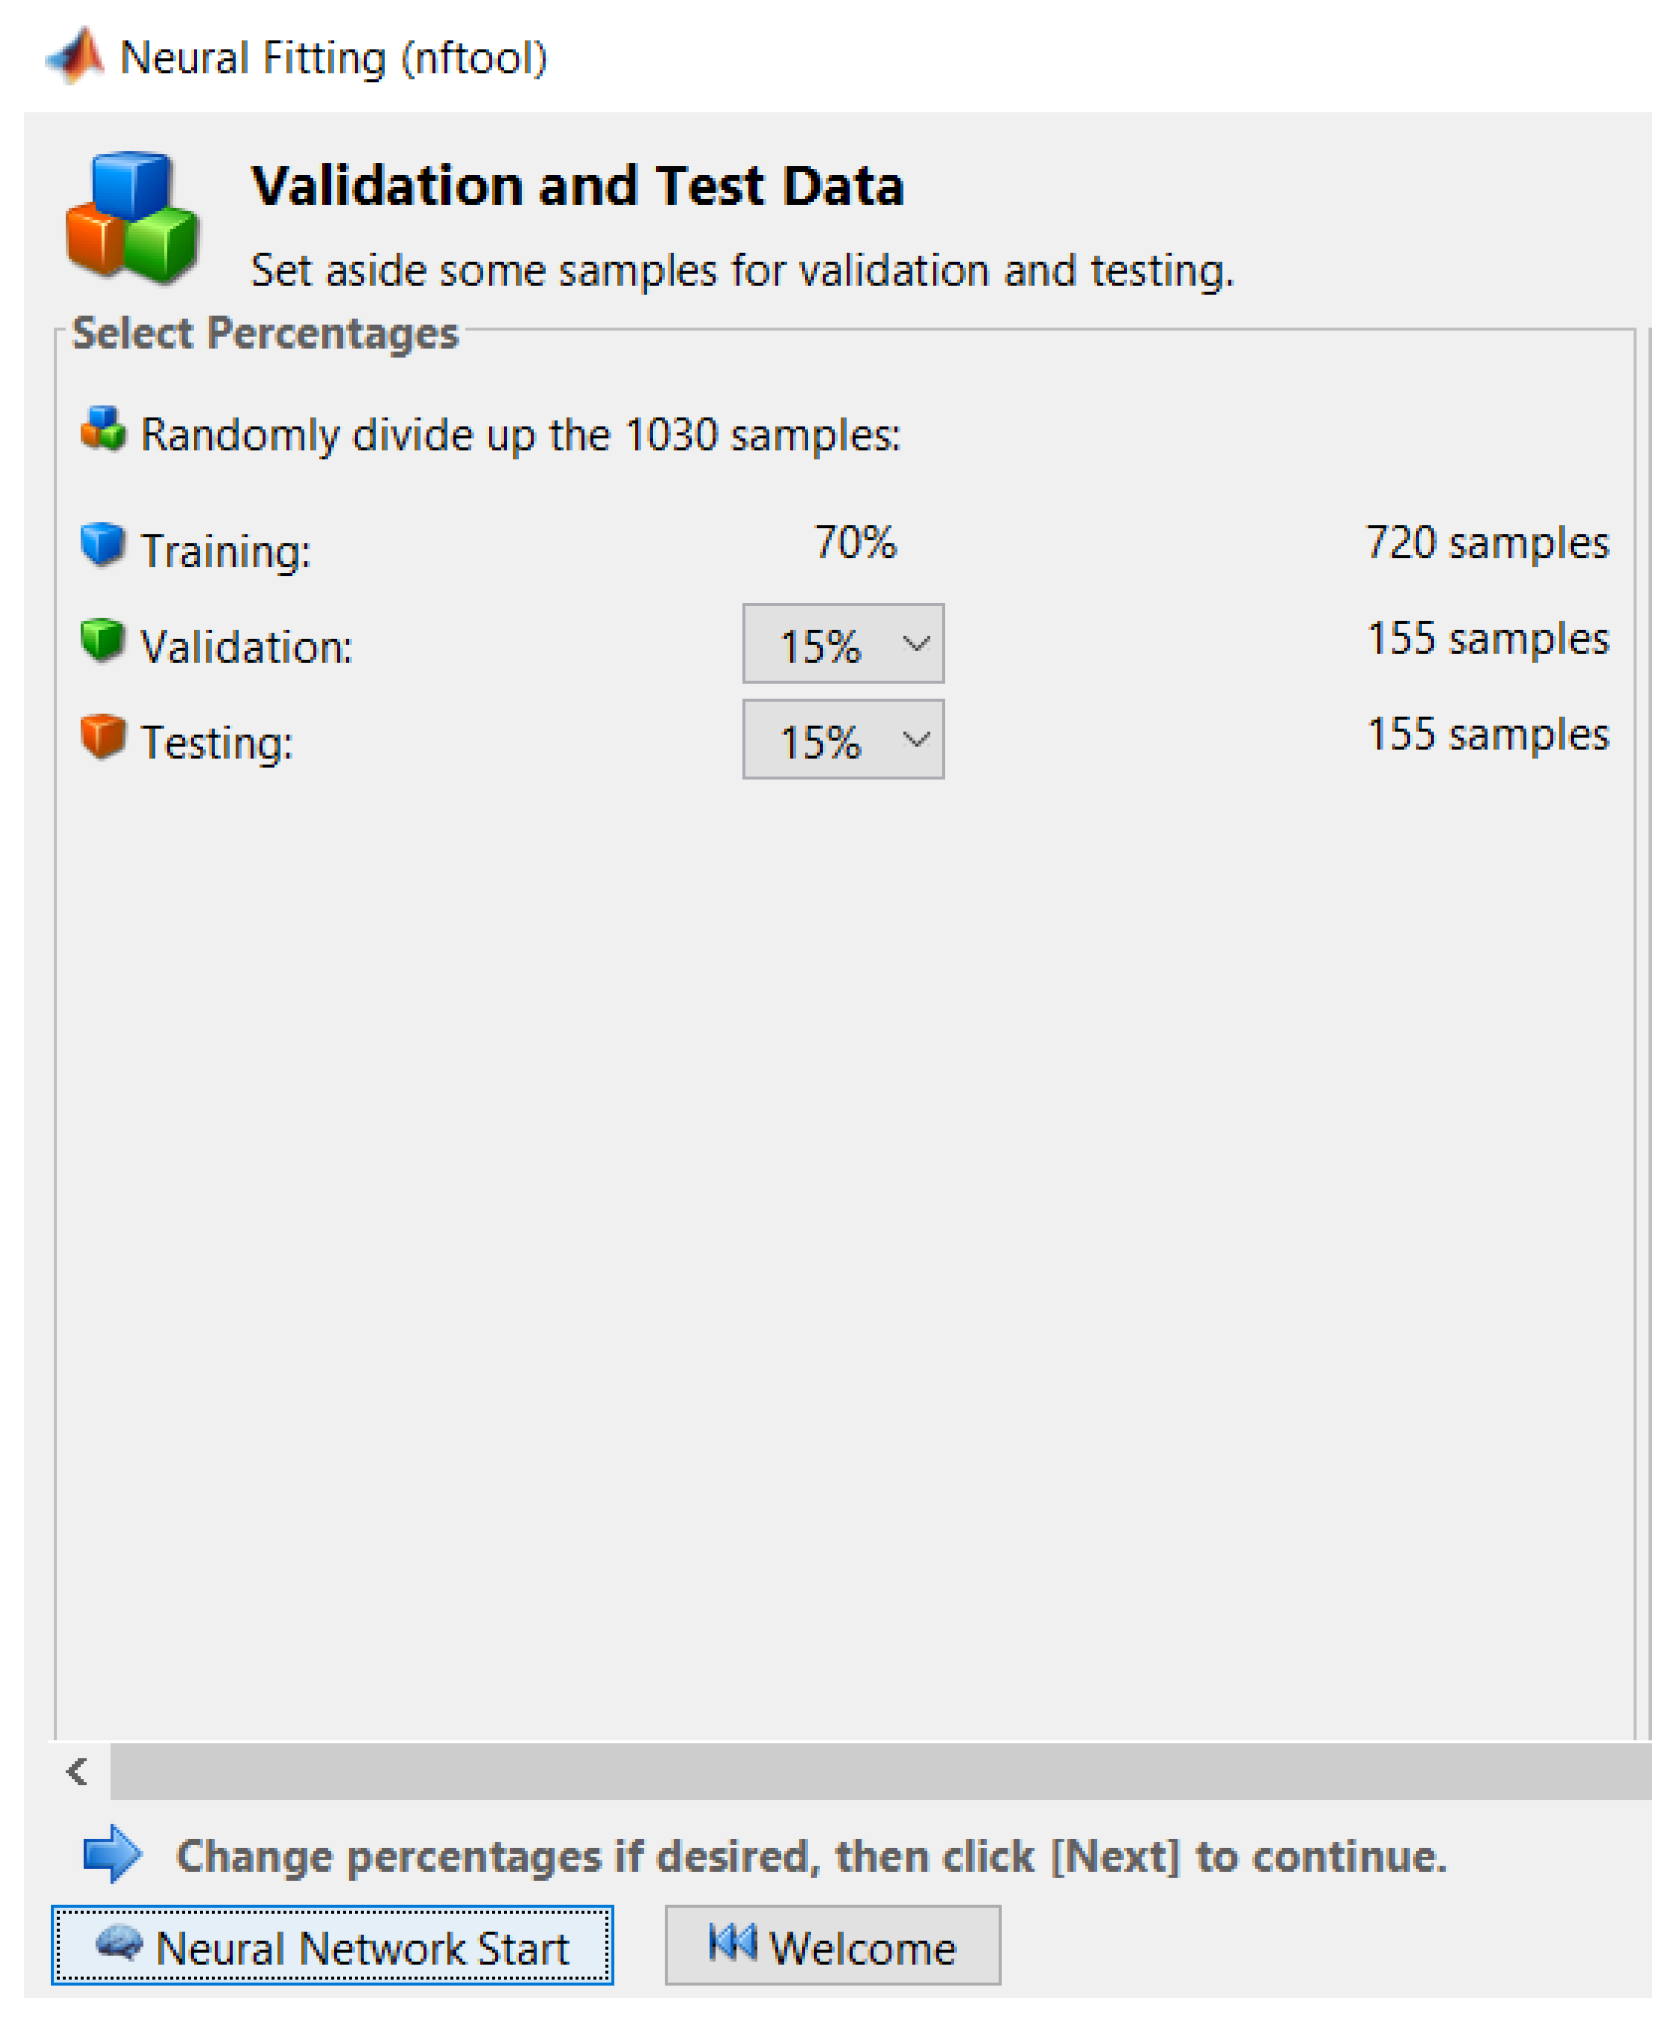Click the blue cube icon next to Training
The image size is (1674, 2022).
[x=102, y=545]
